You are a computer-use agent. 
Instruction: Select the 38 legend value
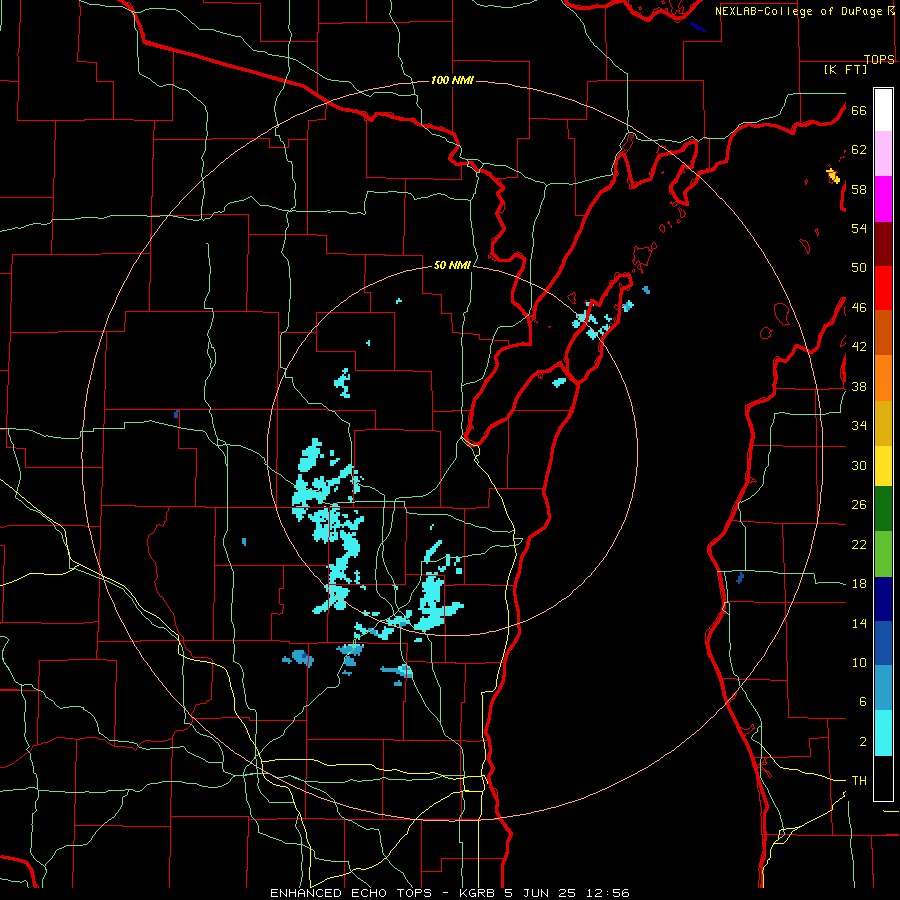pyautogui.click(x=859, y=387)
